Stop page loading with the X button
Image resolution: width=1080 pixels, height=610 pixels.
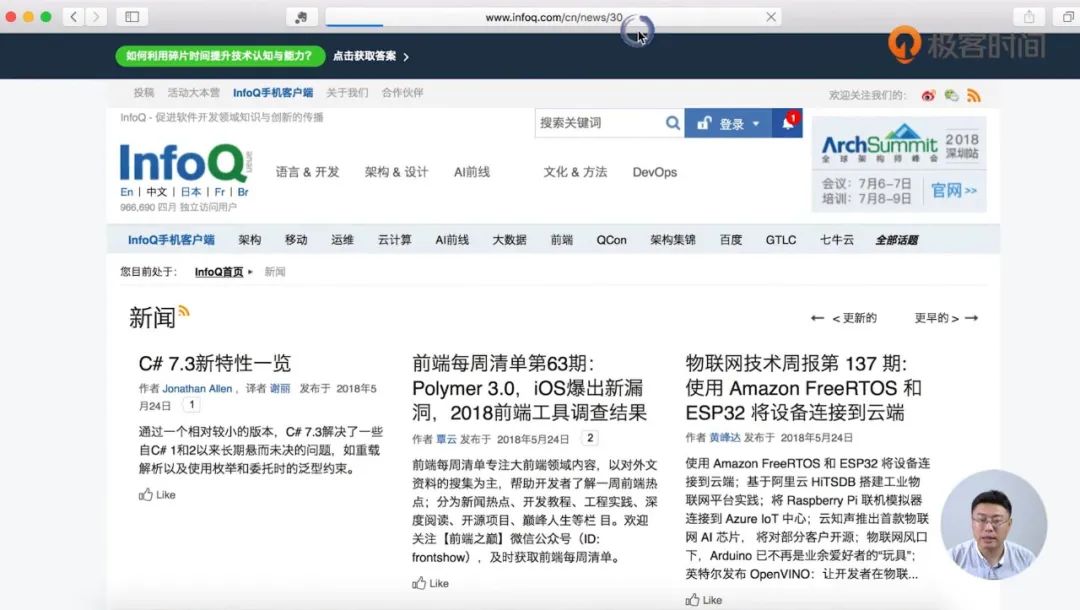pyautogui.click(x=771, y=17)
